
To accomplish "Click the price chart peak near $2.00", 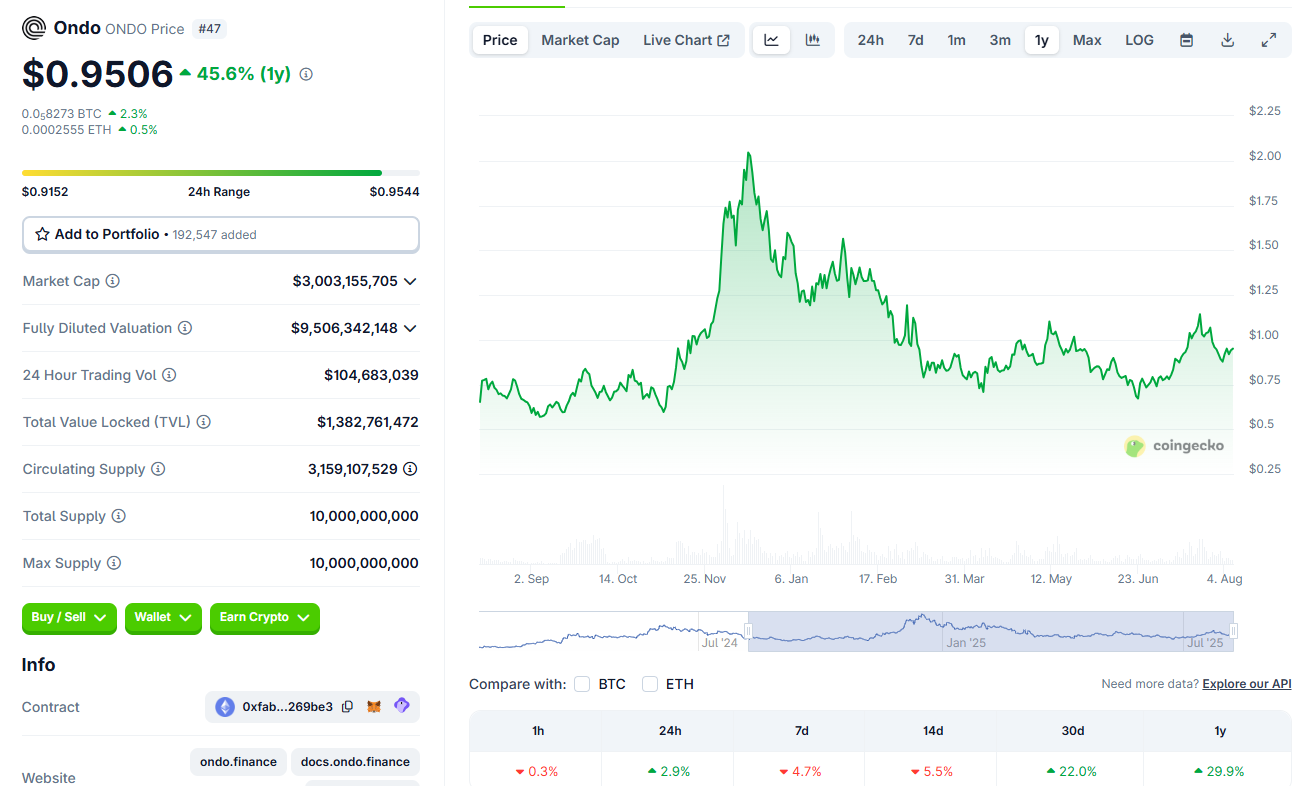I will pos(748,154).
